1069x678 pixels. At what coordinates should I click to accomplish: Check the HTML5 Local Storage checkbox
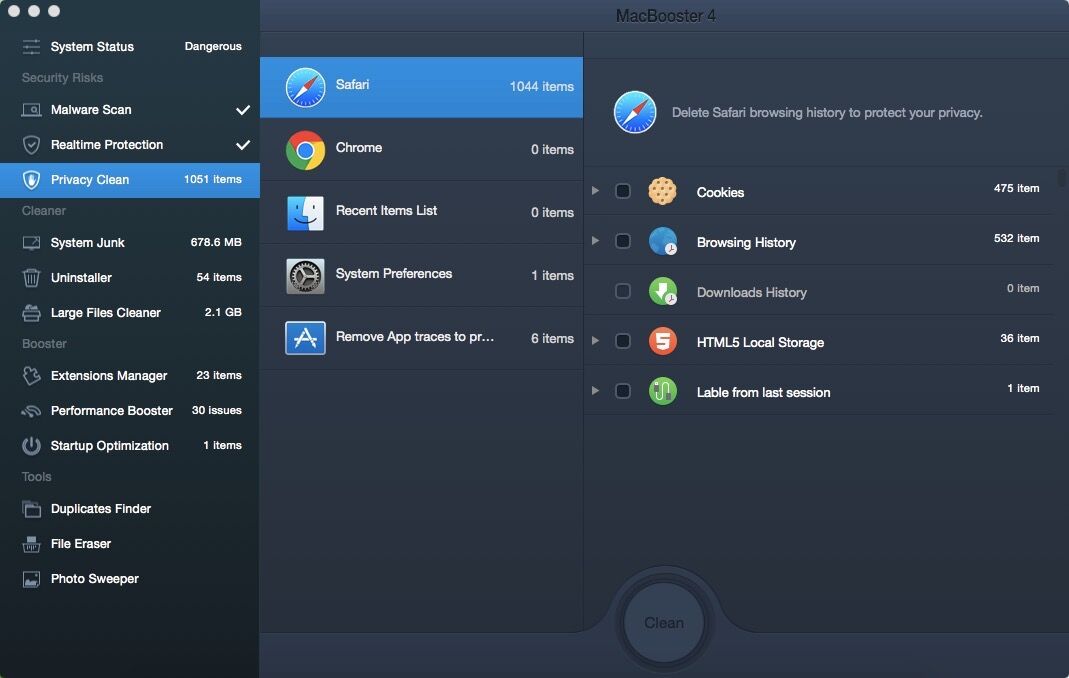click(x=622, y=341)
